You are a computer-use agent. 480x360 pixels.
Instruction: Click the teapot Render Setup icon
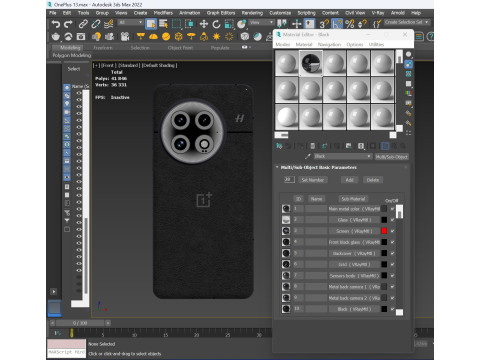pos(56,37)
